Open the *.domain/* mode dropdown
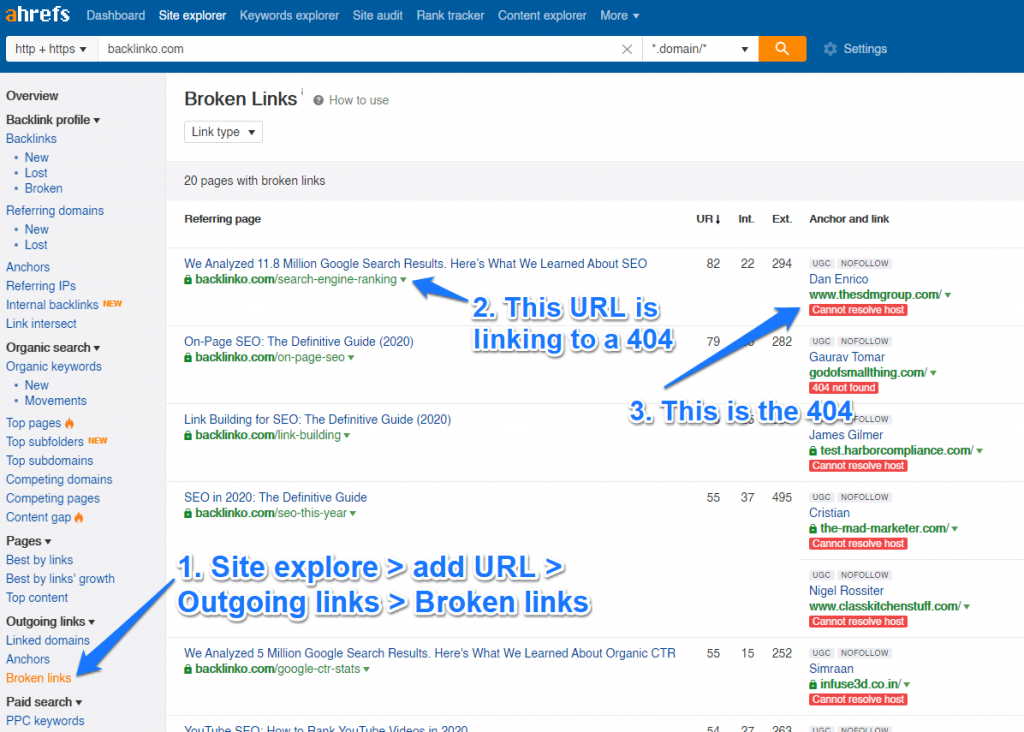The width and height of the screenshot is (1024, 732). pos(700,49)
